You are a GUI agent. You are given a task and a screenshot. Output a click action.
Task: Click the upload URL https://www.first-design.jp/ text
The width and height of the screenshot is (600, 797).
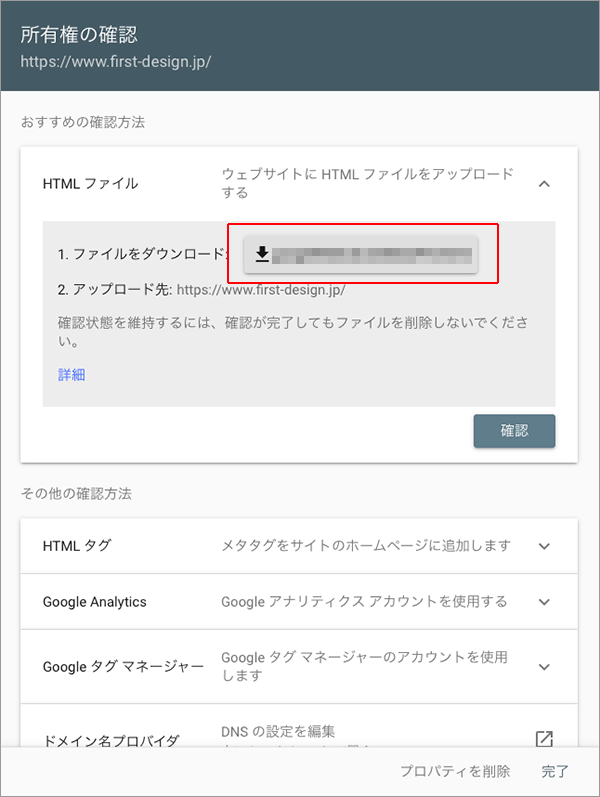coord(261,290)
